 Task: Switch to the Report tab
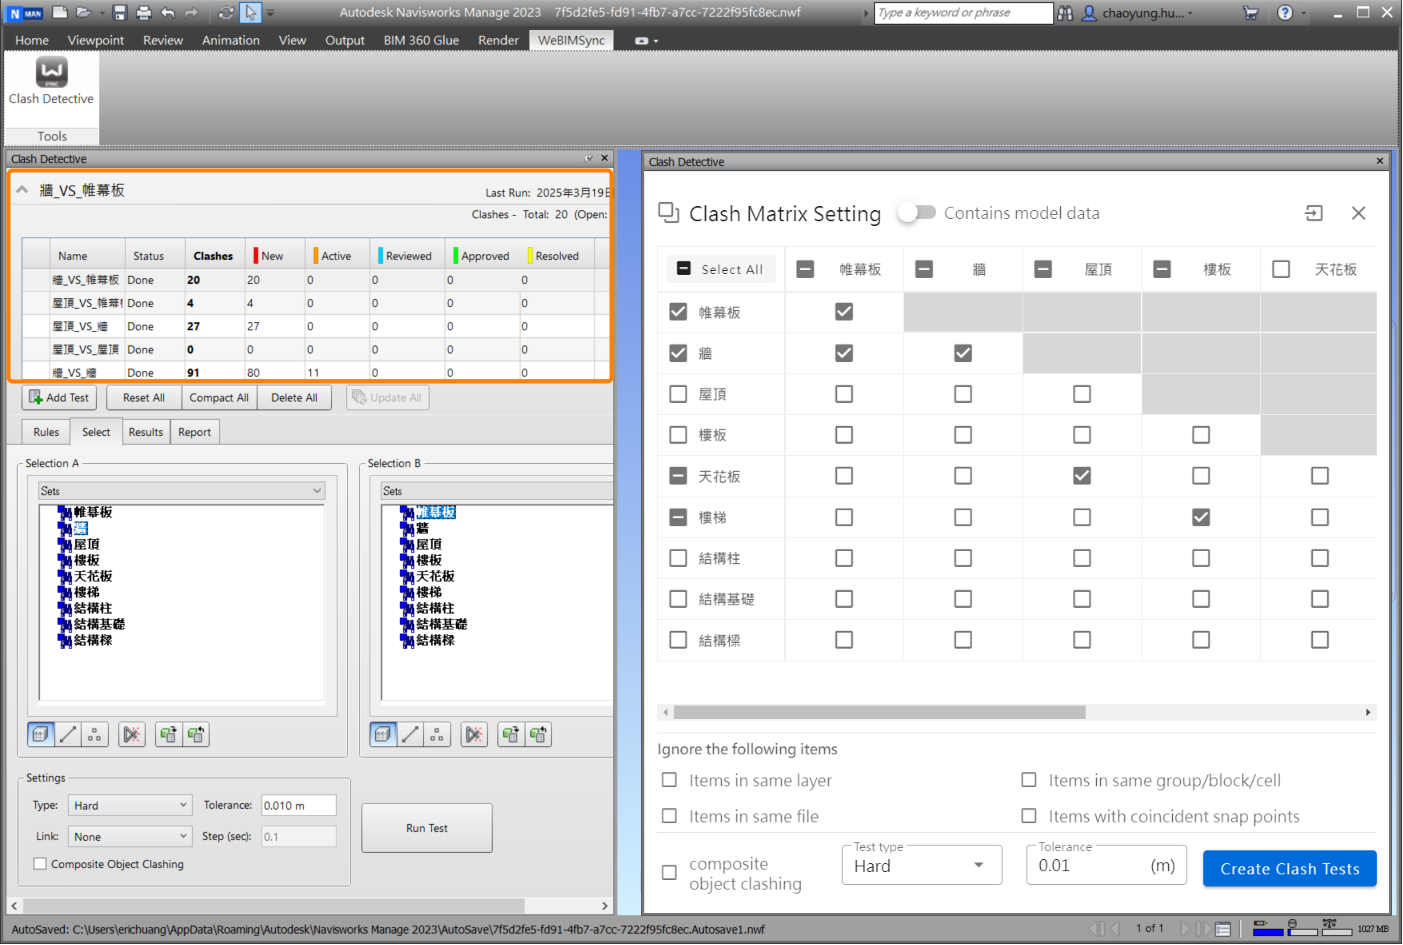(x=194, y=432)
